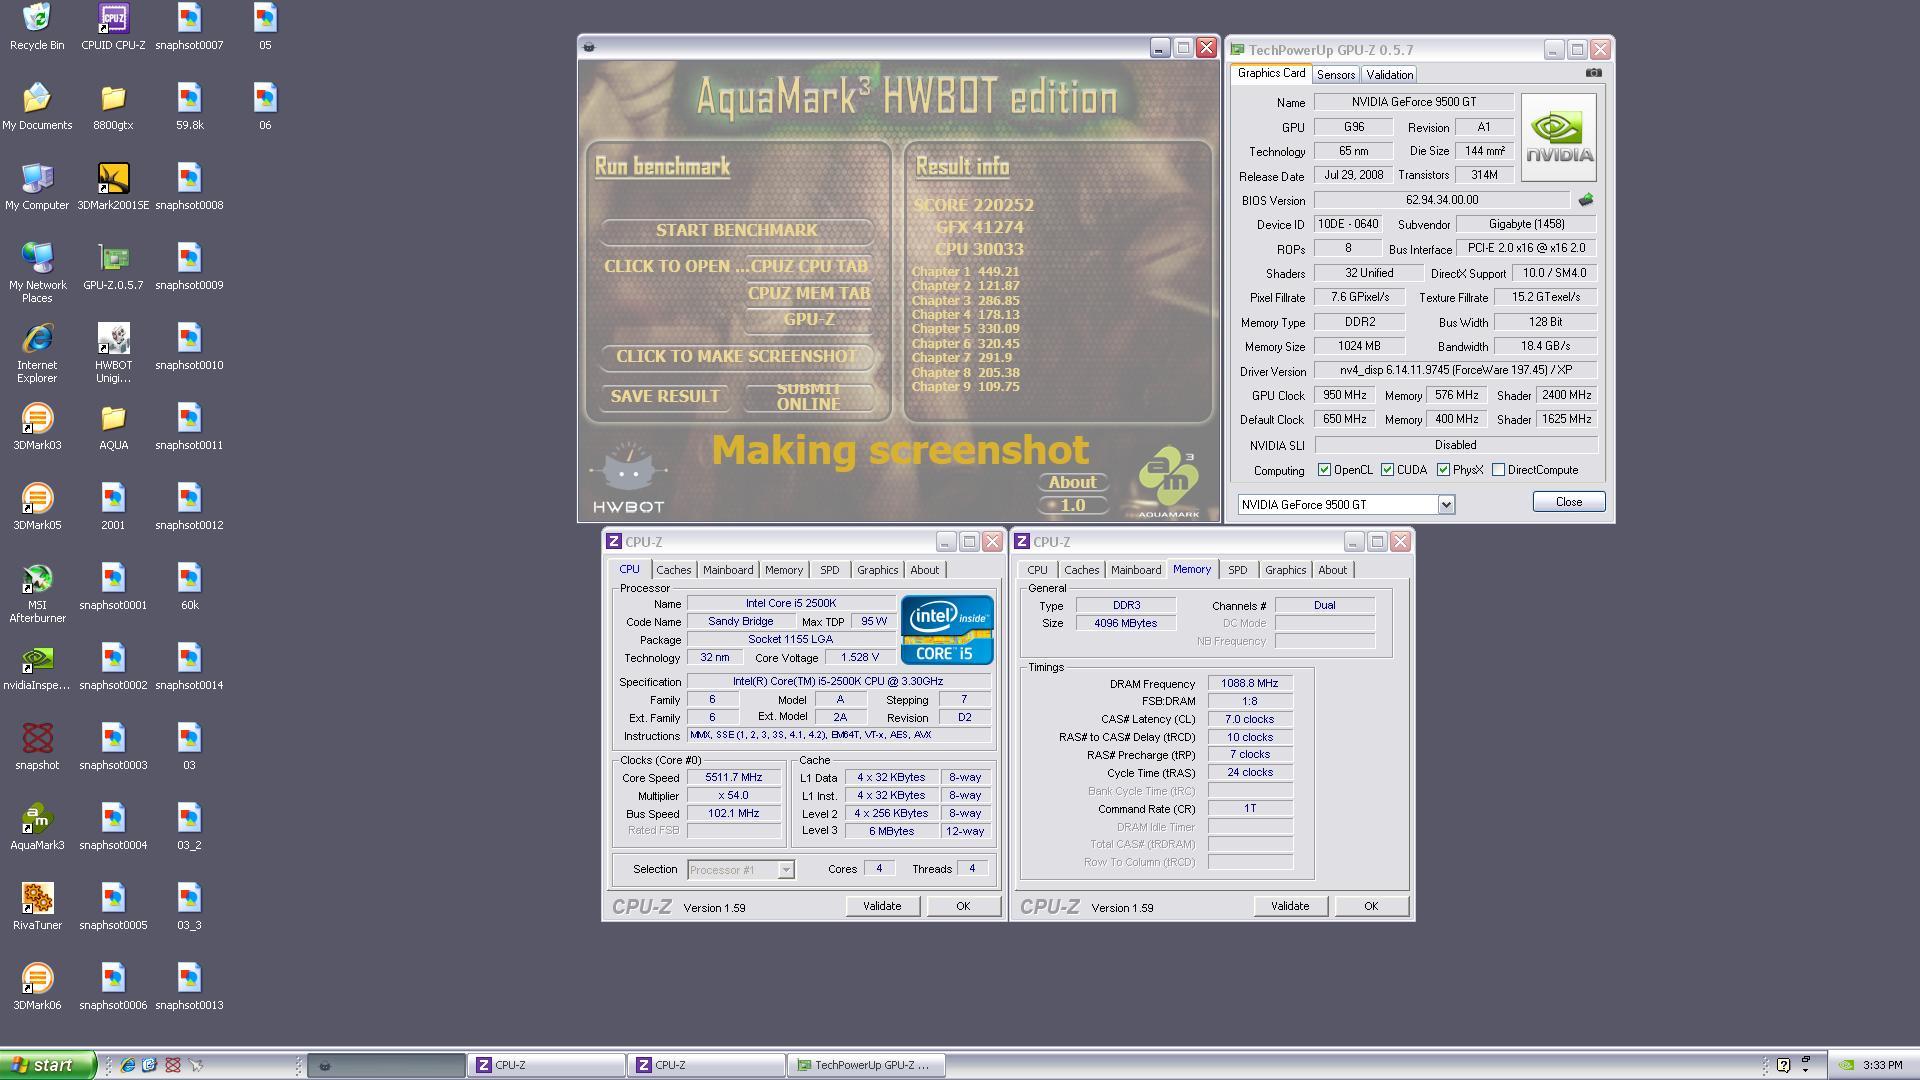
Task: Switch to Sensors tab in GPU-Z
Action: 1336,75
